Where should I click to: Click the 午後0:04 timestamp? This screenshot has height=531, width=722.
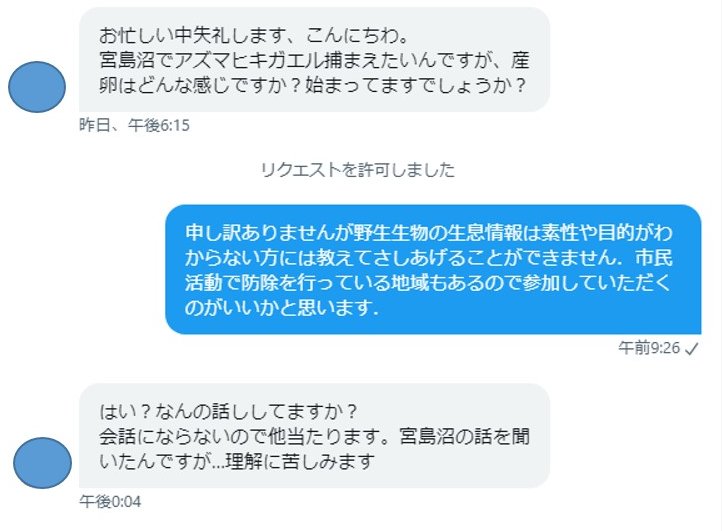tap(110, 502)
